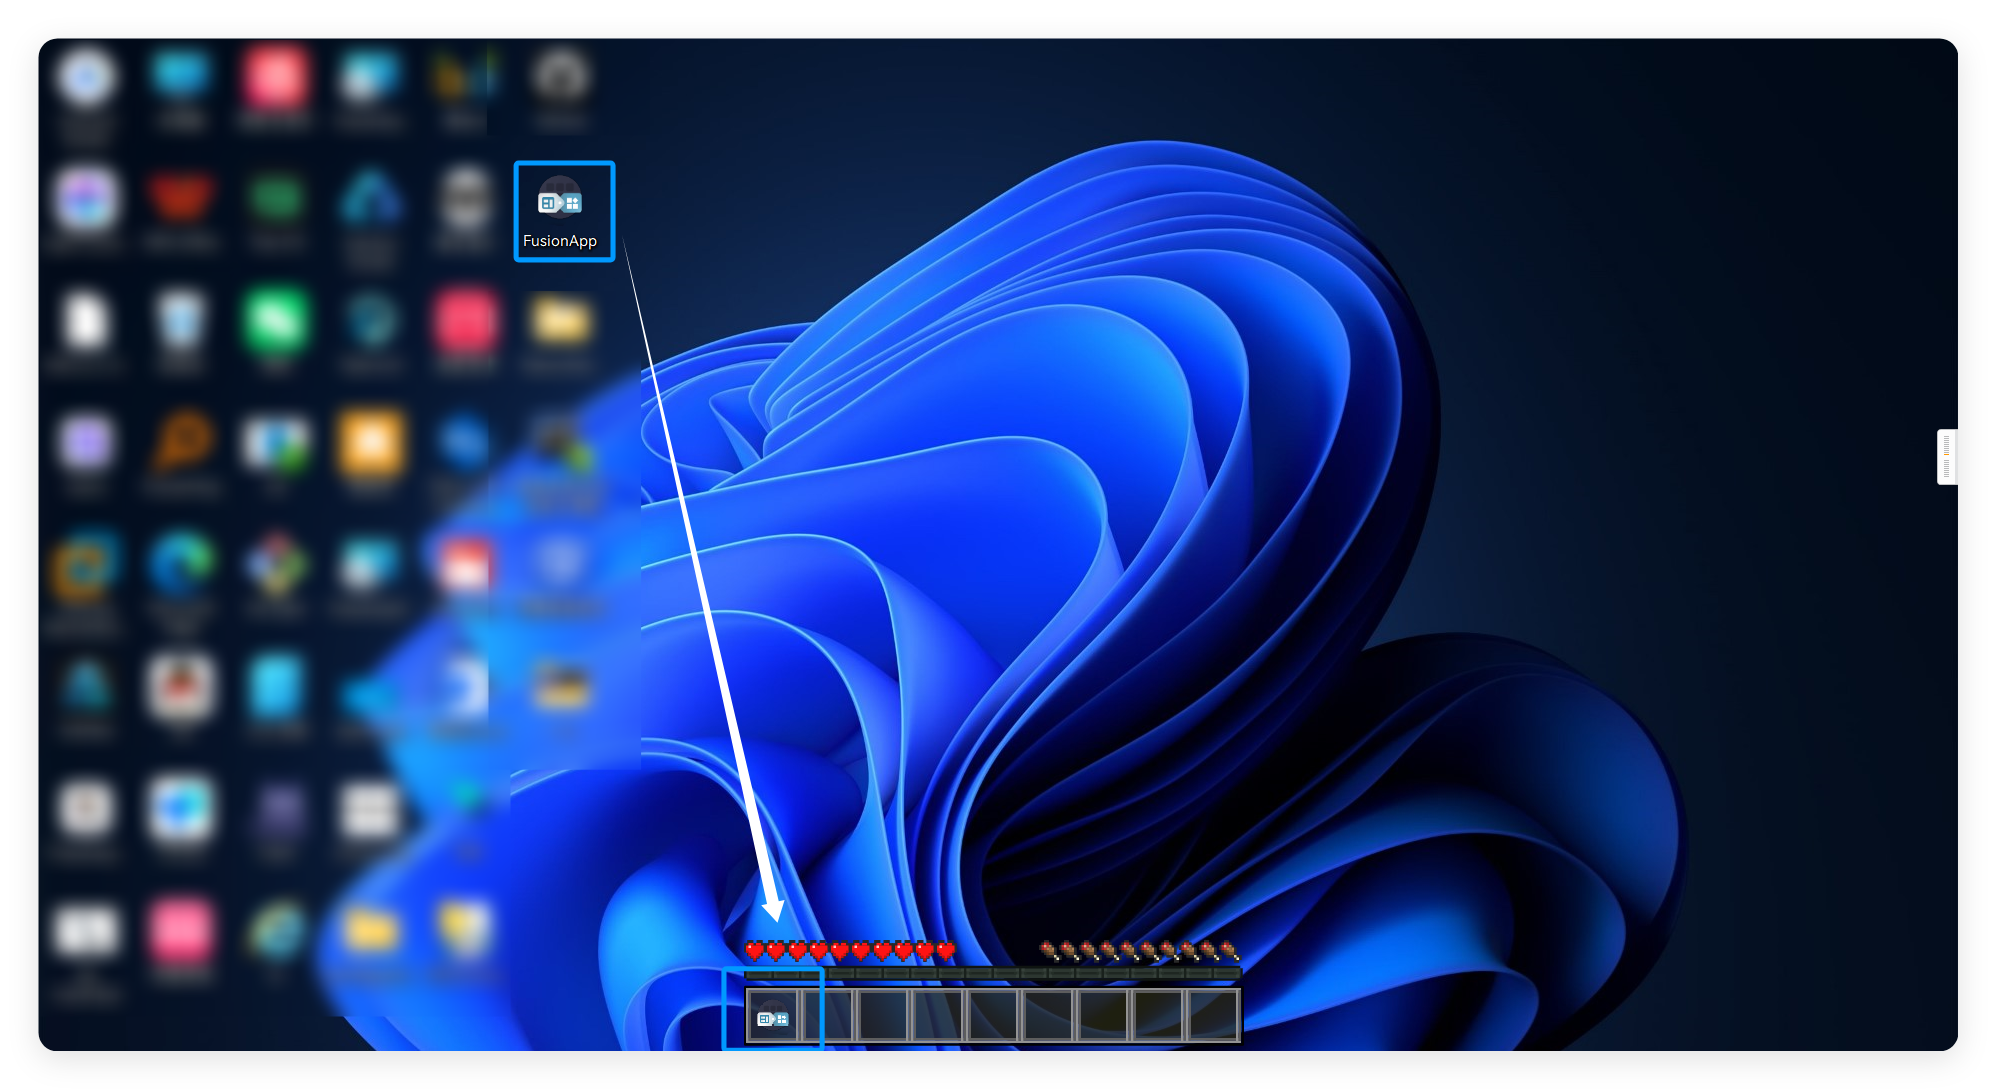Select the third hotbar slot
Screen dimensions: 1996x1089
point(883,1016)
